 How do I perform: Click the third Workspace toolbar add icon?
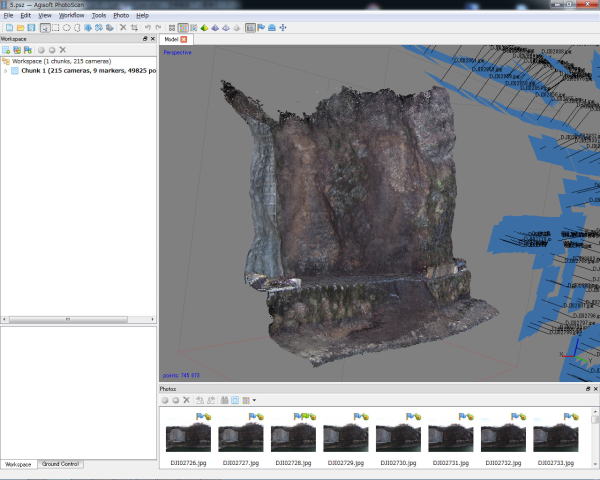point(28,50)
